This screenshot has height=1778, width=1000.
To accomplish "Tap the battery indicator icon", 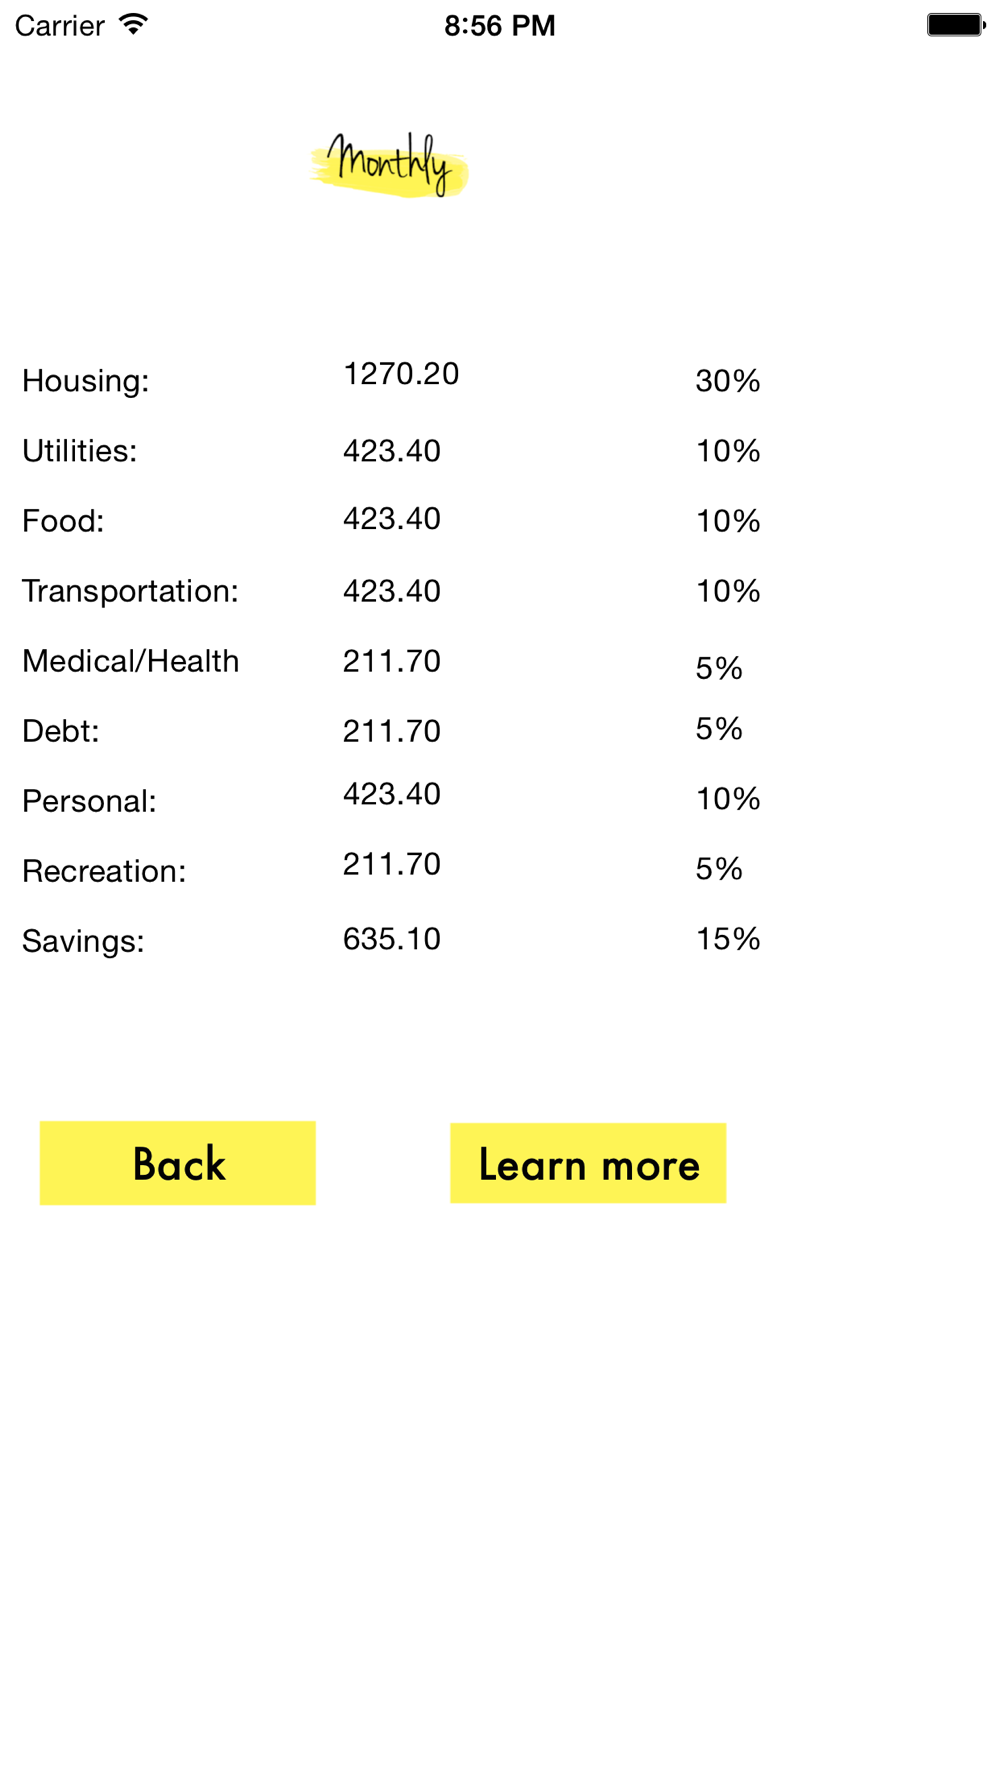I will (x=956, y=25).
